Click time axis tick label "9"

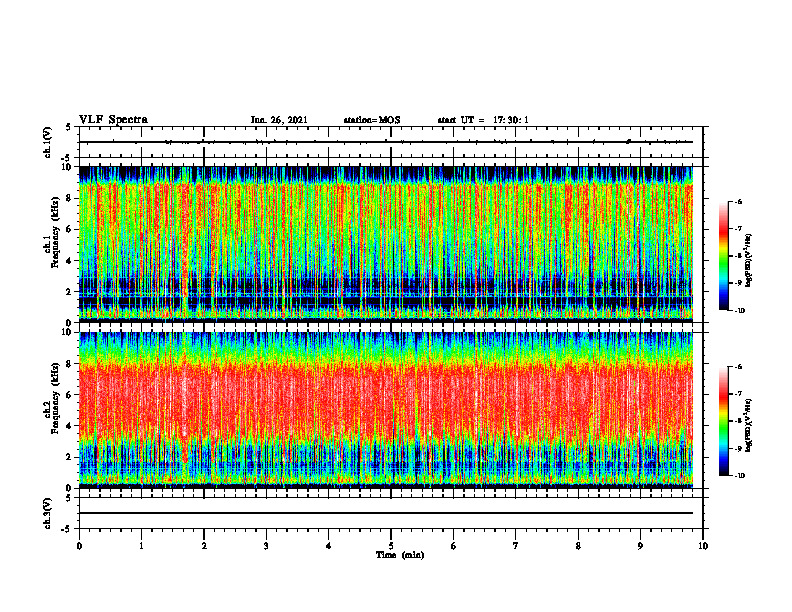point(640,546)
